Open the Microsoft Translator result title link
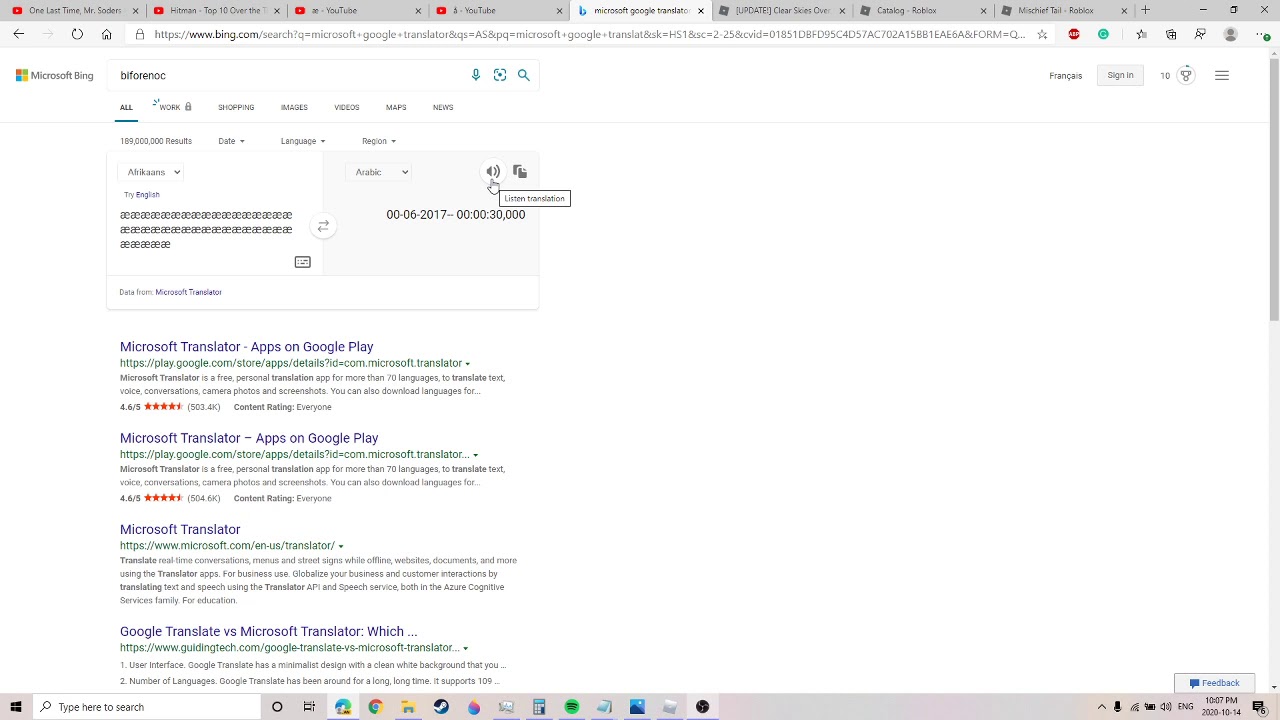 pos(180,529)
